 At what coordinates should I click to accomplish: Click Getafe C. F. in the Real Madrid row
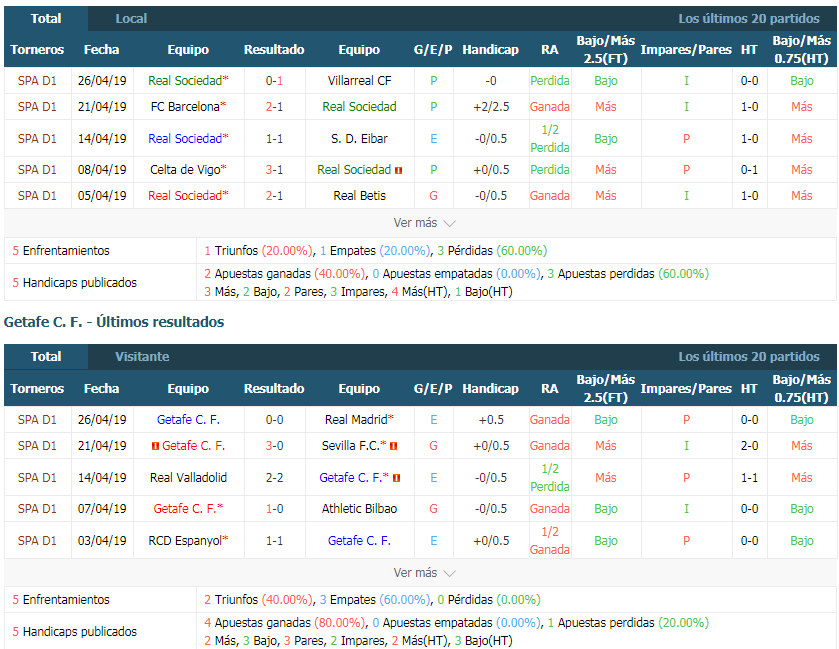188,419
